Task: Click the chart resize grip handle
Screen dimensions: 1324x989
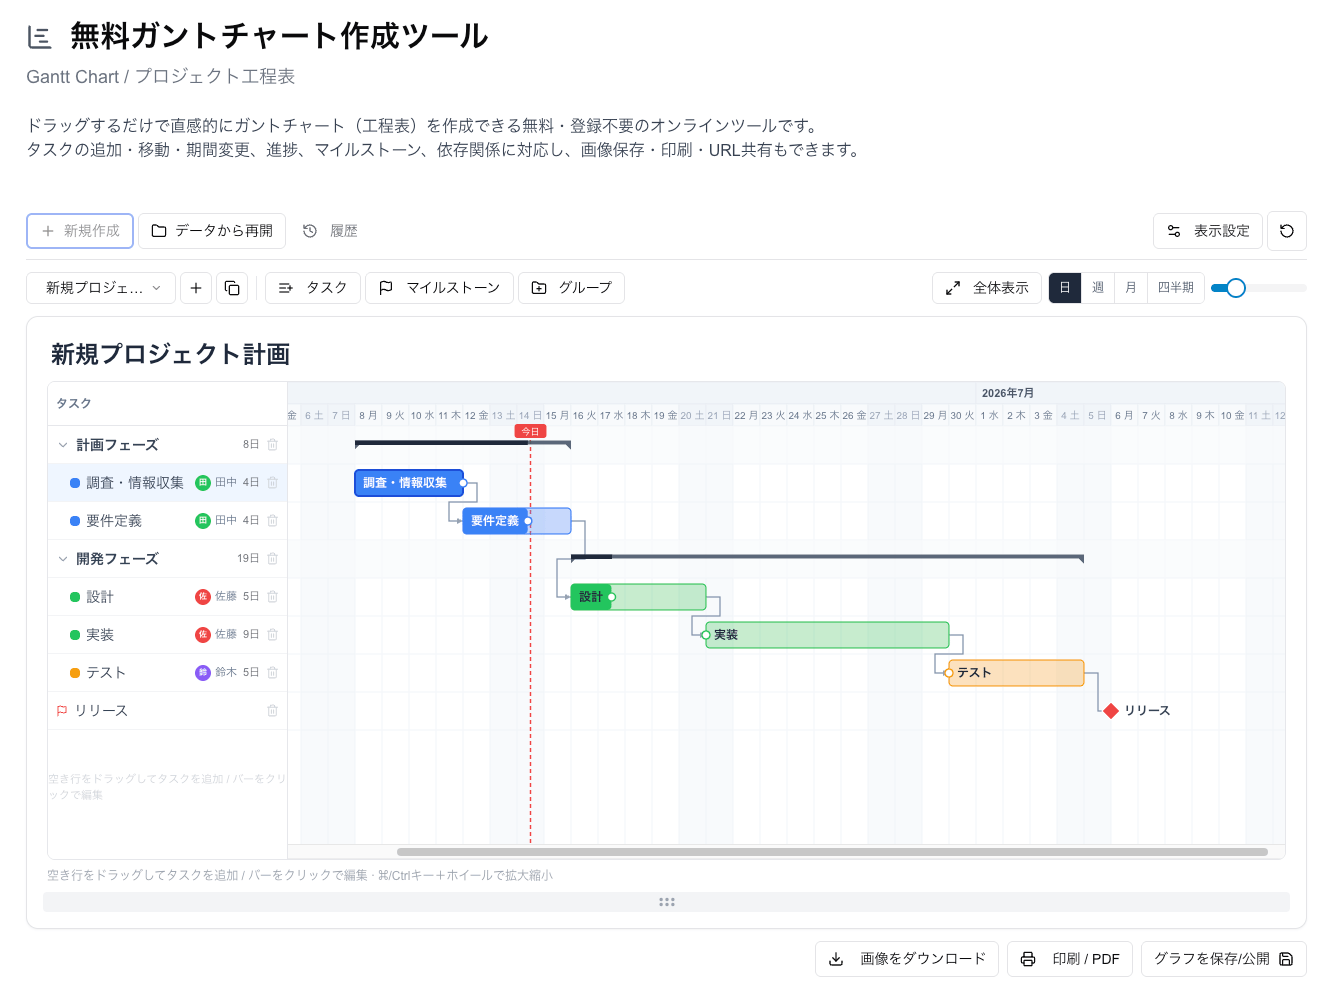Action: (667, 902)
